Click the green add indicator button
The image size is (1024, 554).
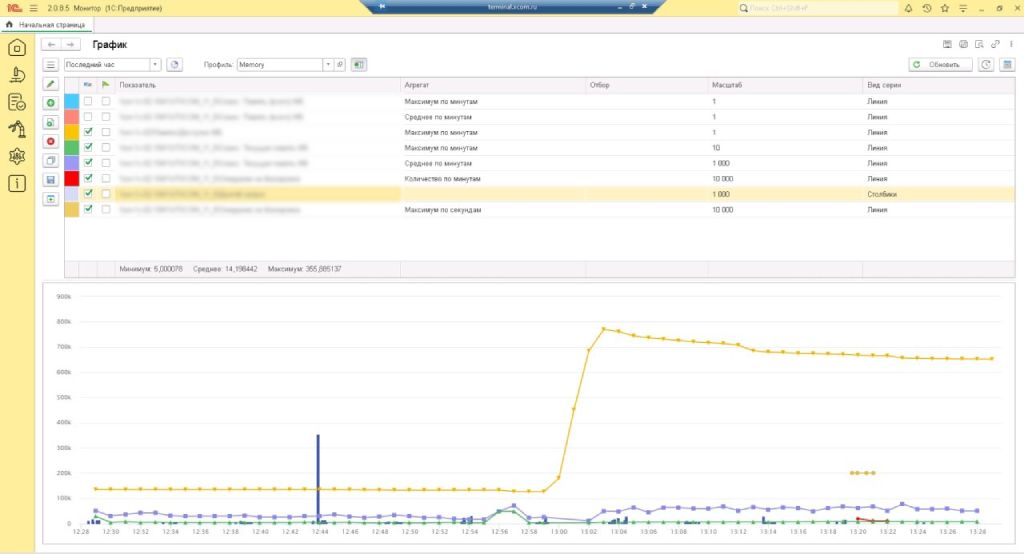(51, 103)
